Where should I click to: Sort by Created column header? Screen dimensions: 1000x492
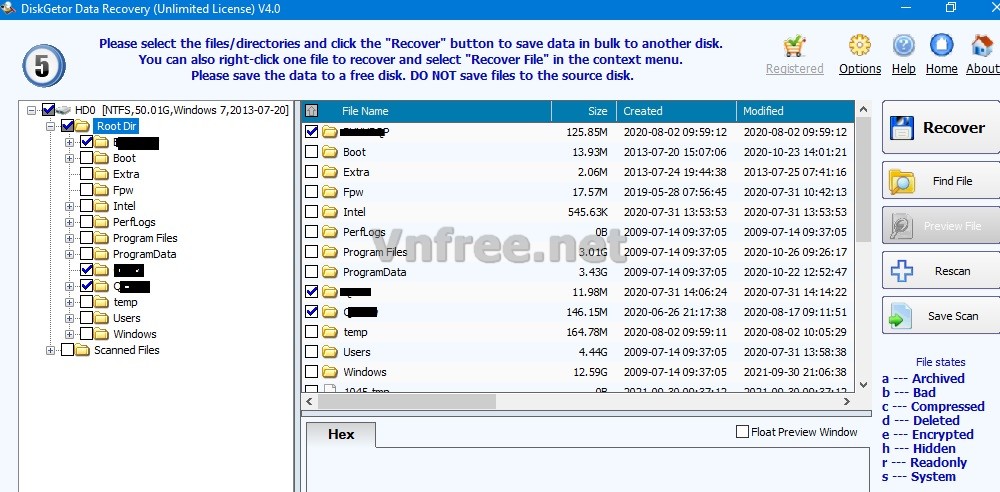pyautogui.click(x=677, y=111)
